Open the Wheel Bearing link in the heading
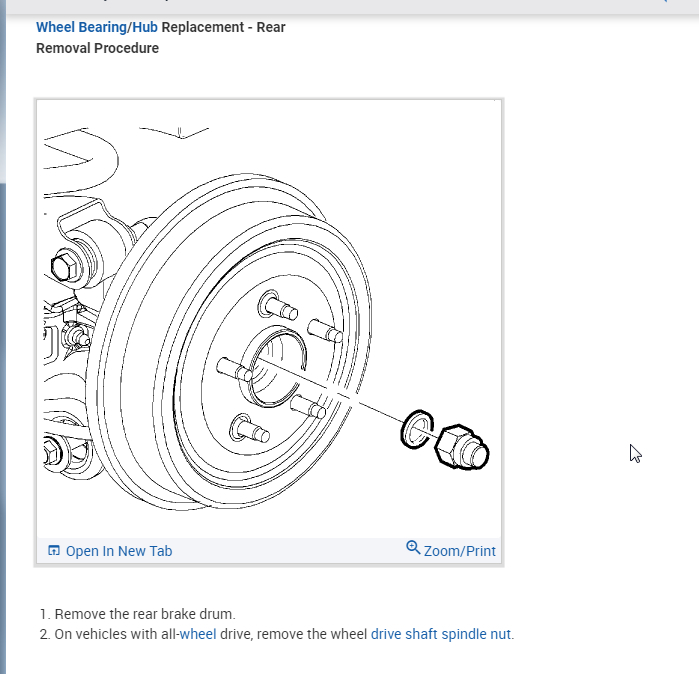 [x=81, y=27]
